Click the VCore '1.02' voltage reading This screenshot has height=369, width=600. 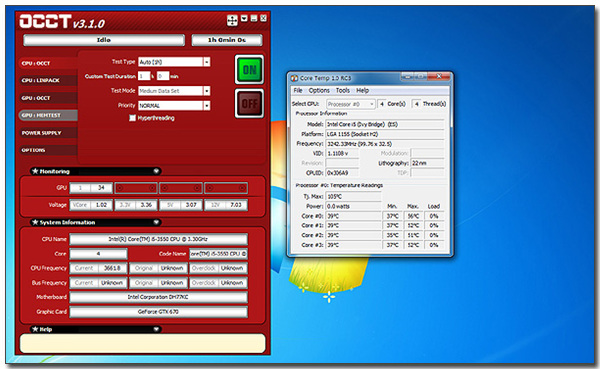[101, 205]
